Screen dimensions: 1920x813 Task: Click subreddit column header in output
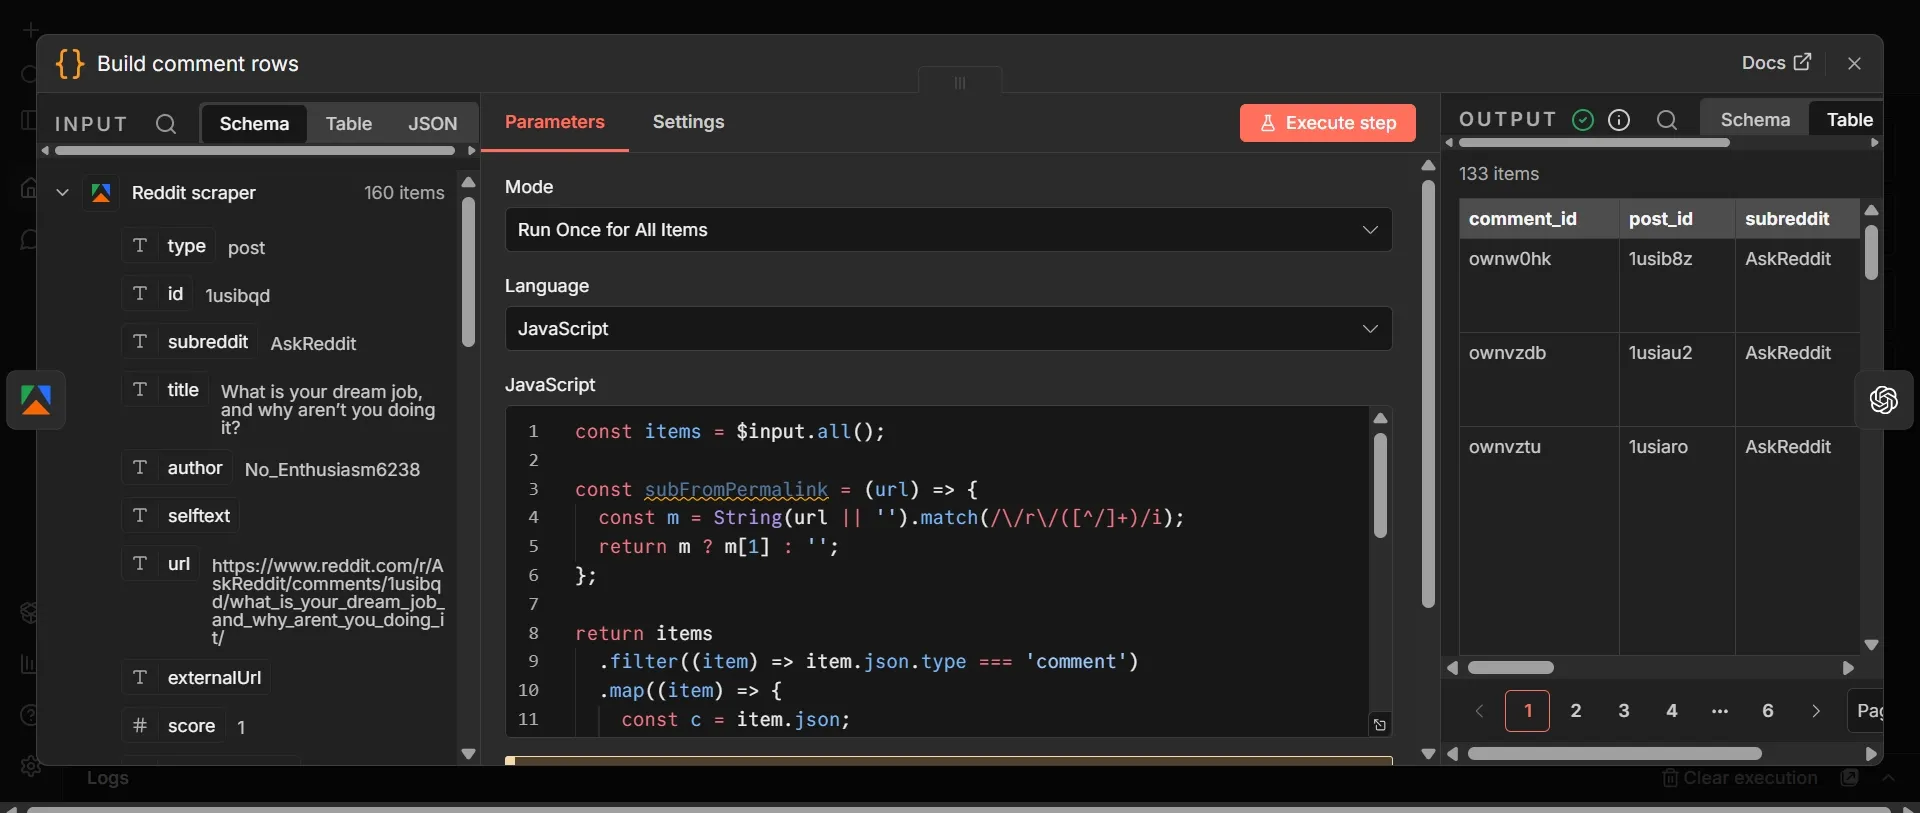1797,219
